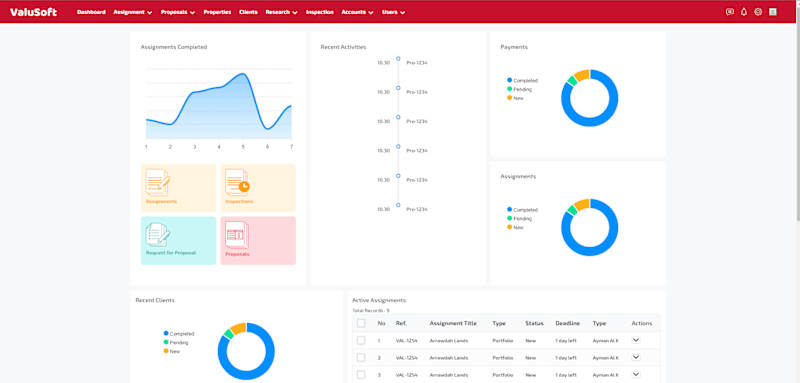
Task: Open actions dropdown for row 2
Action: (x=636, y=358)
